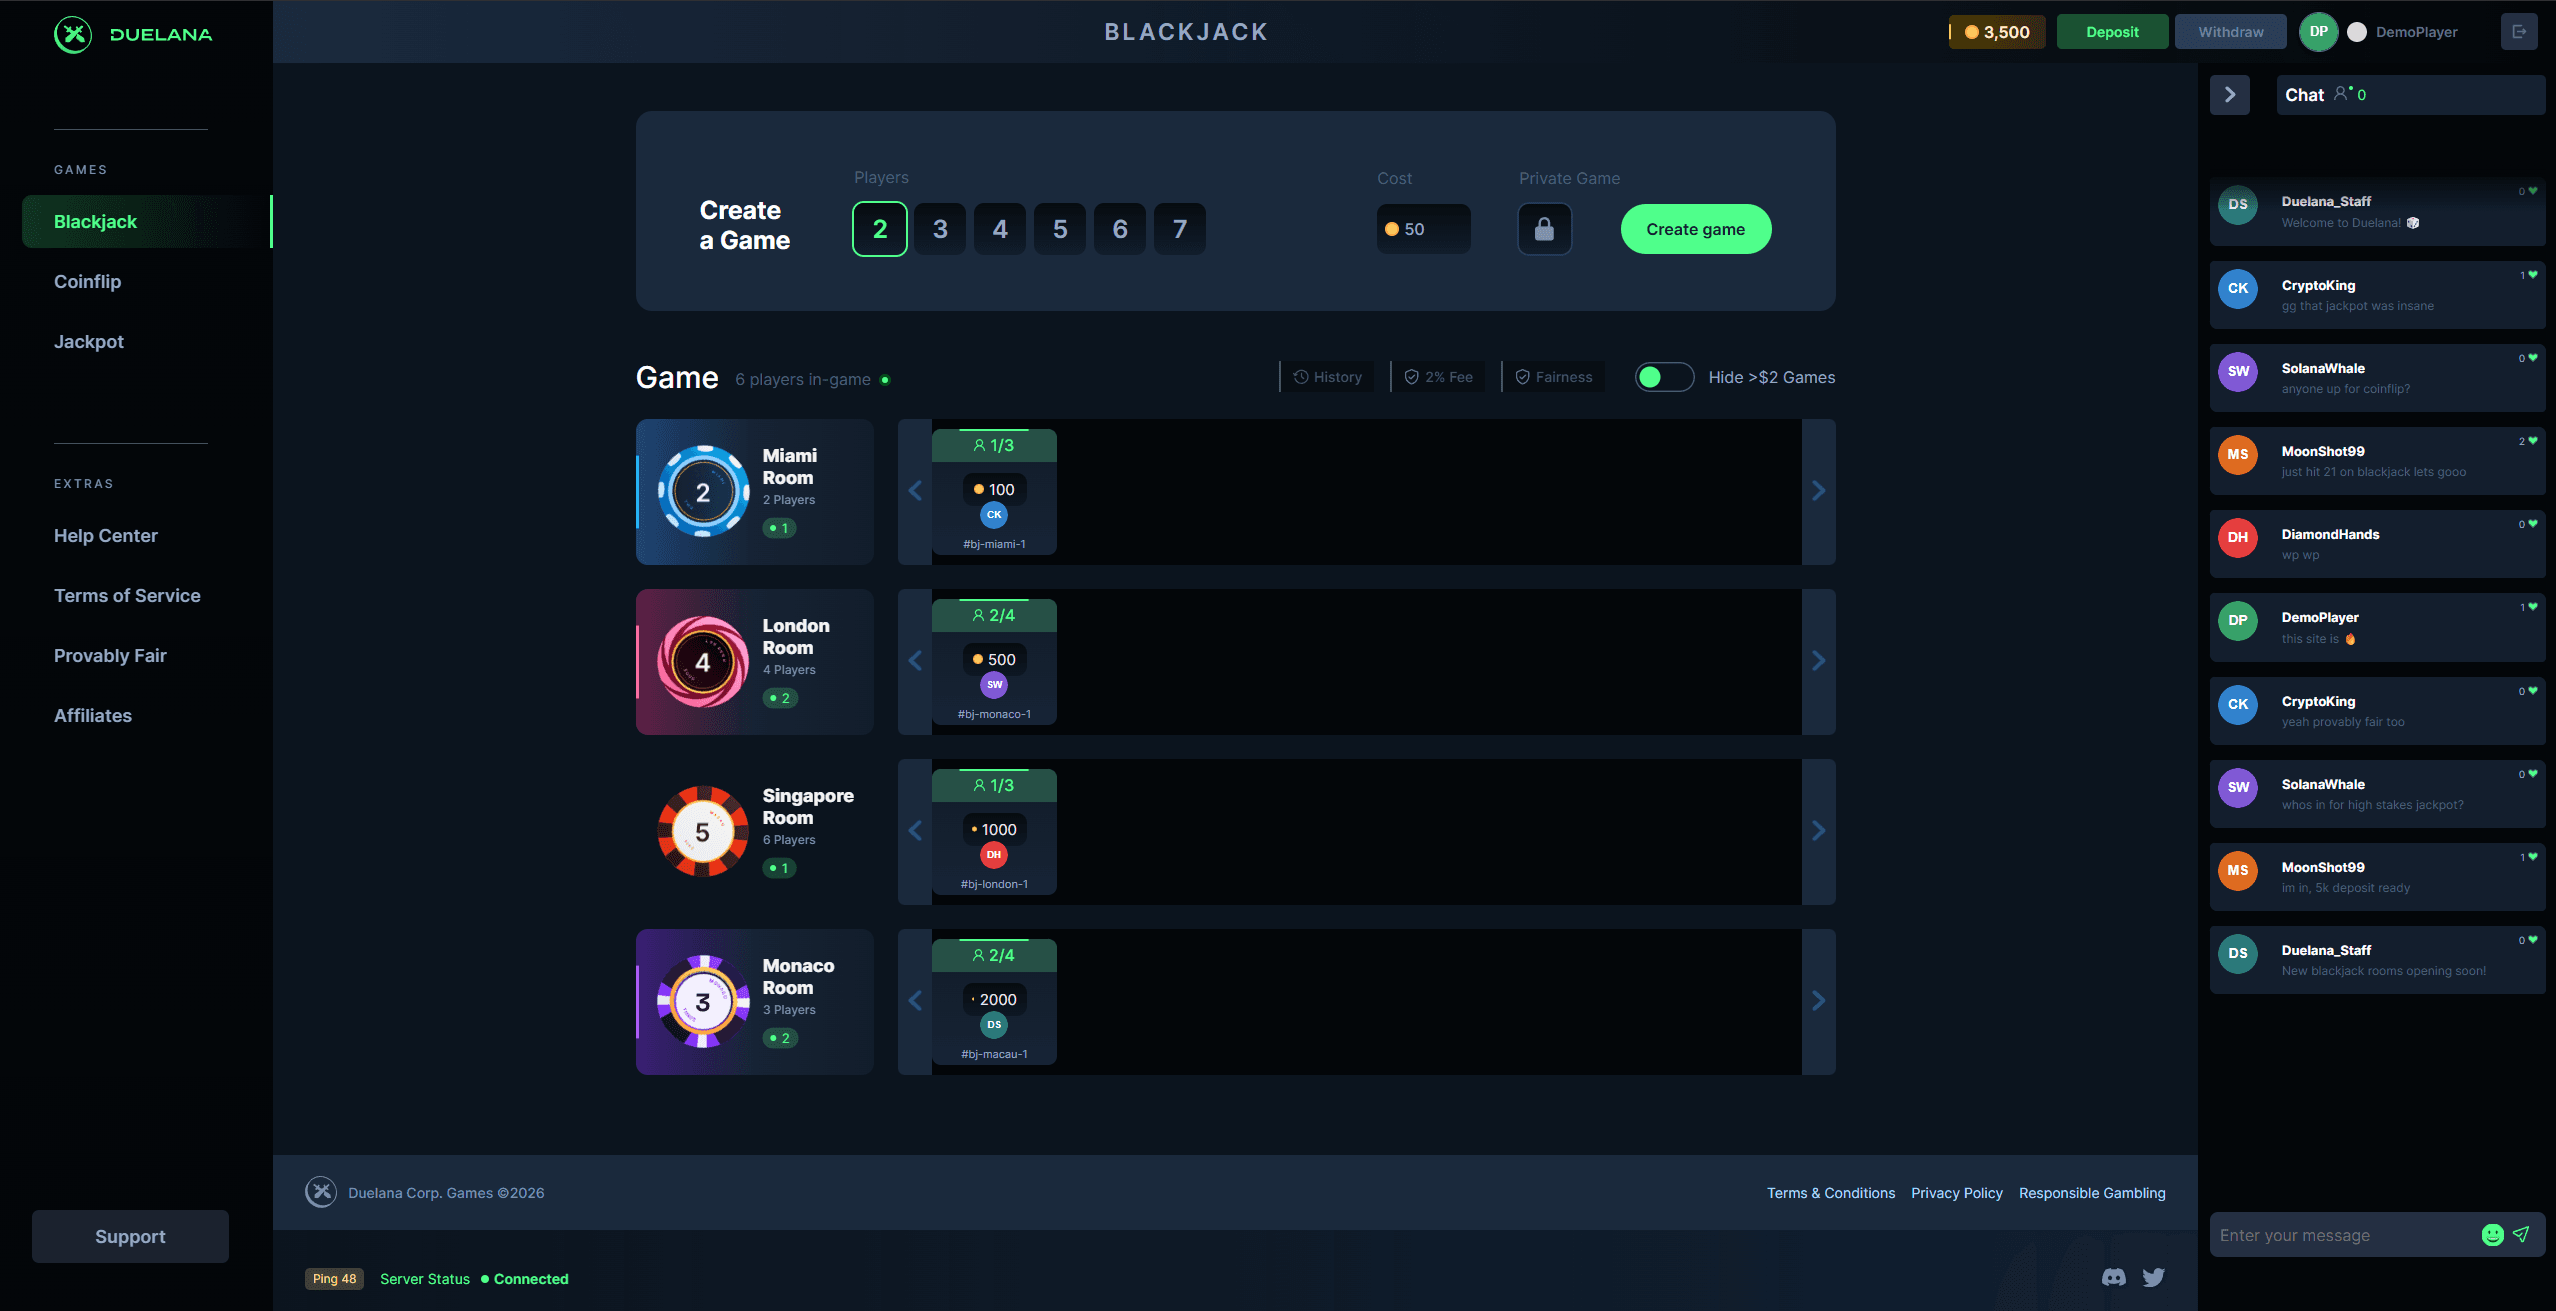Like the SolanaWhale coinflip message heart

[2533, 358]
